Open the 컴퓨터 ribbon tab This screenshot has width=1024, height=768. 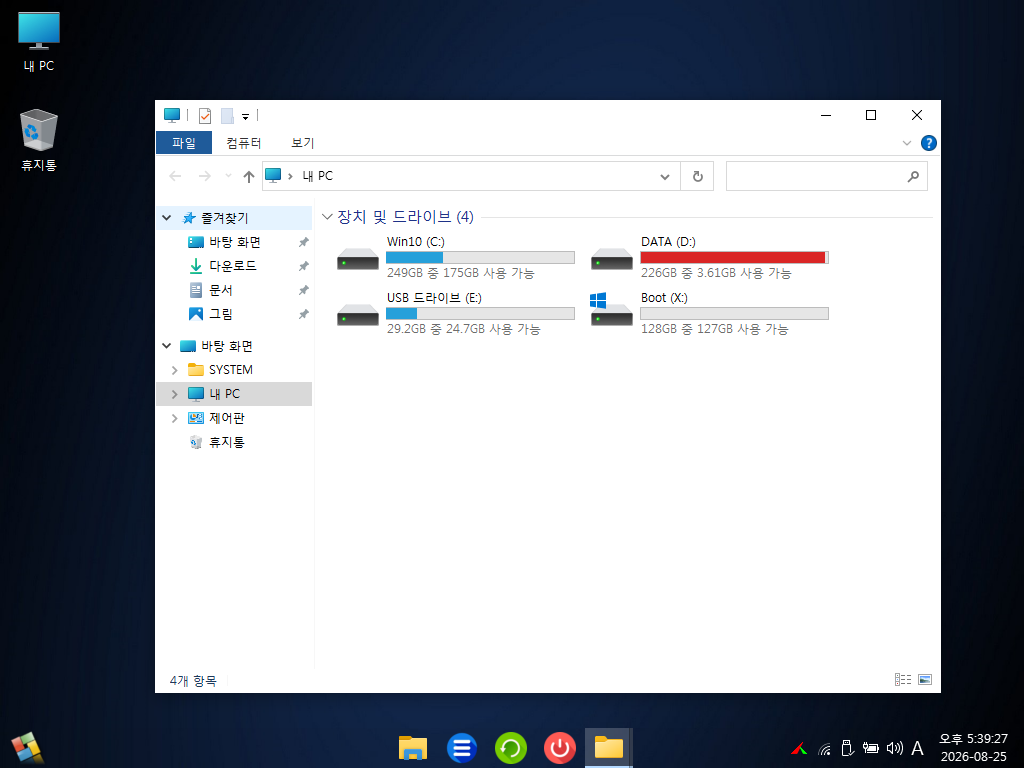pyautogui.click(x=244, y=142)
